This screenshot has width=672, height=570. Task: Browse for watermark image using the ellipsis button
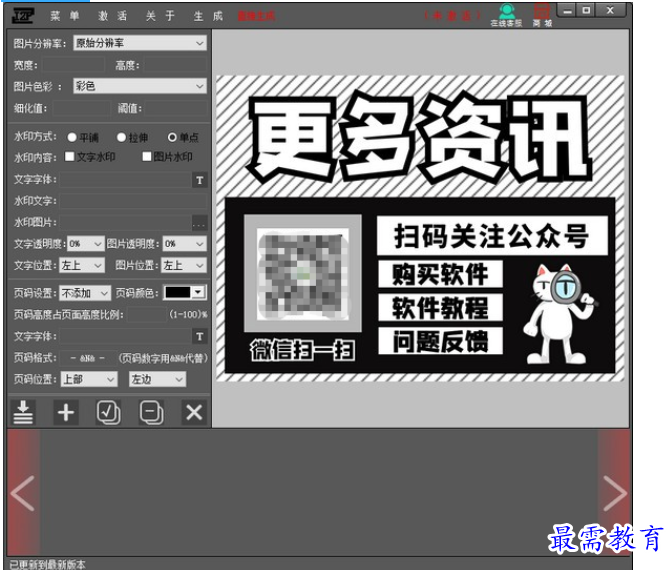(200, 223)
